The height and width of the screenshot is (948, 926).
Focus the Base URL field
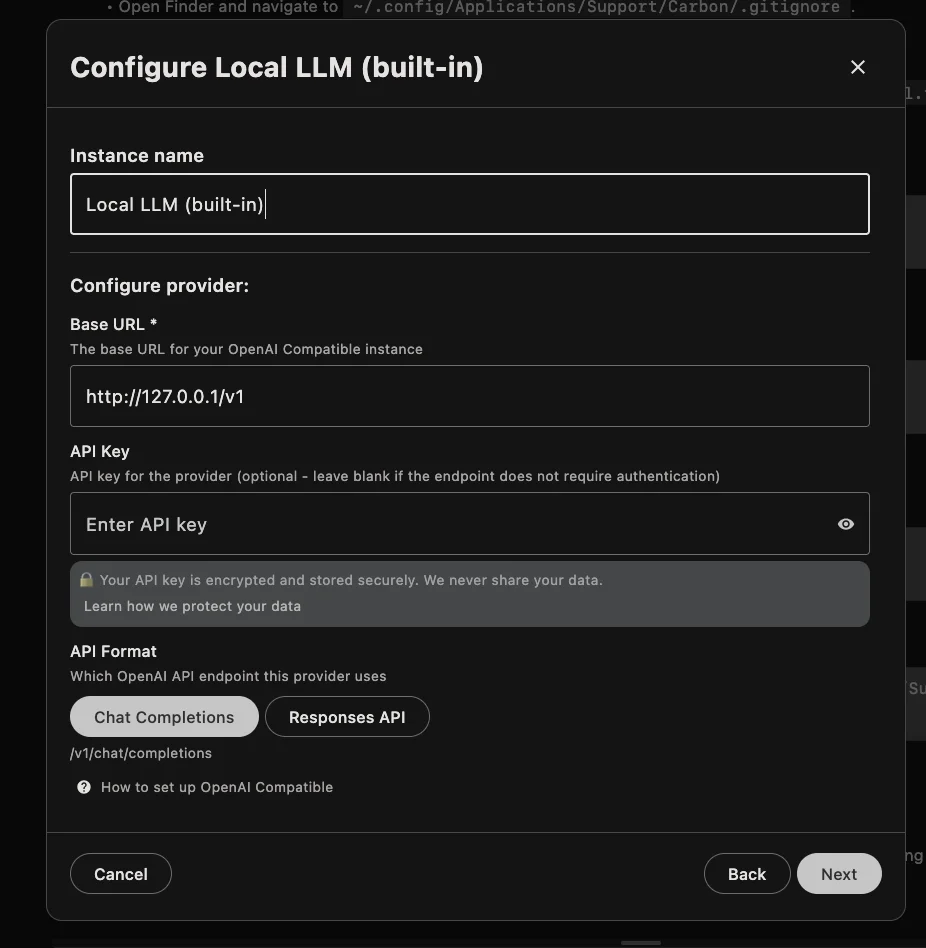pos(470,396)
